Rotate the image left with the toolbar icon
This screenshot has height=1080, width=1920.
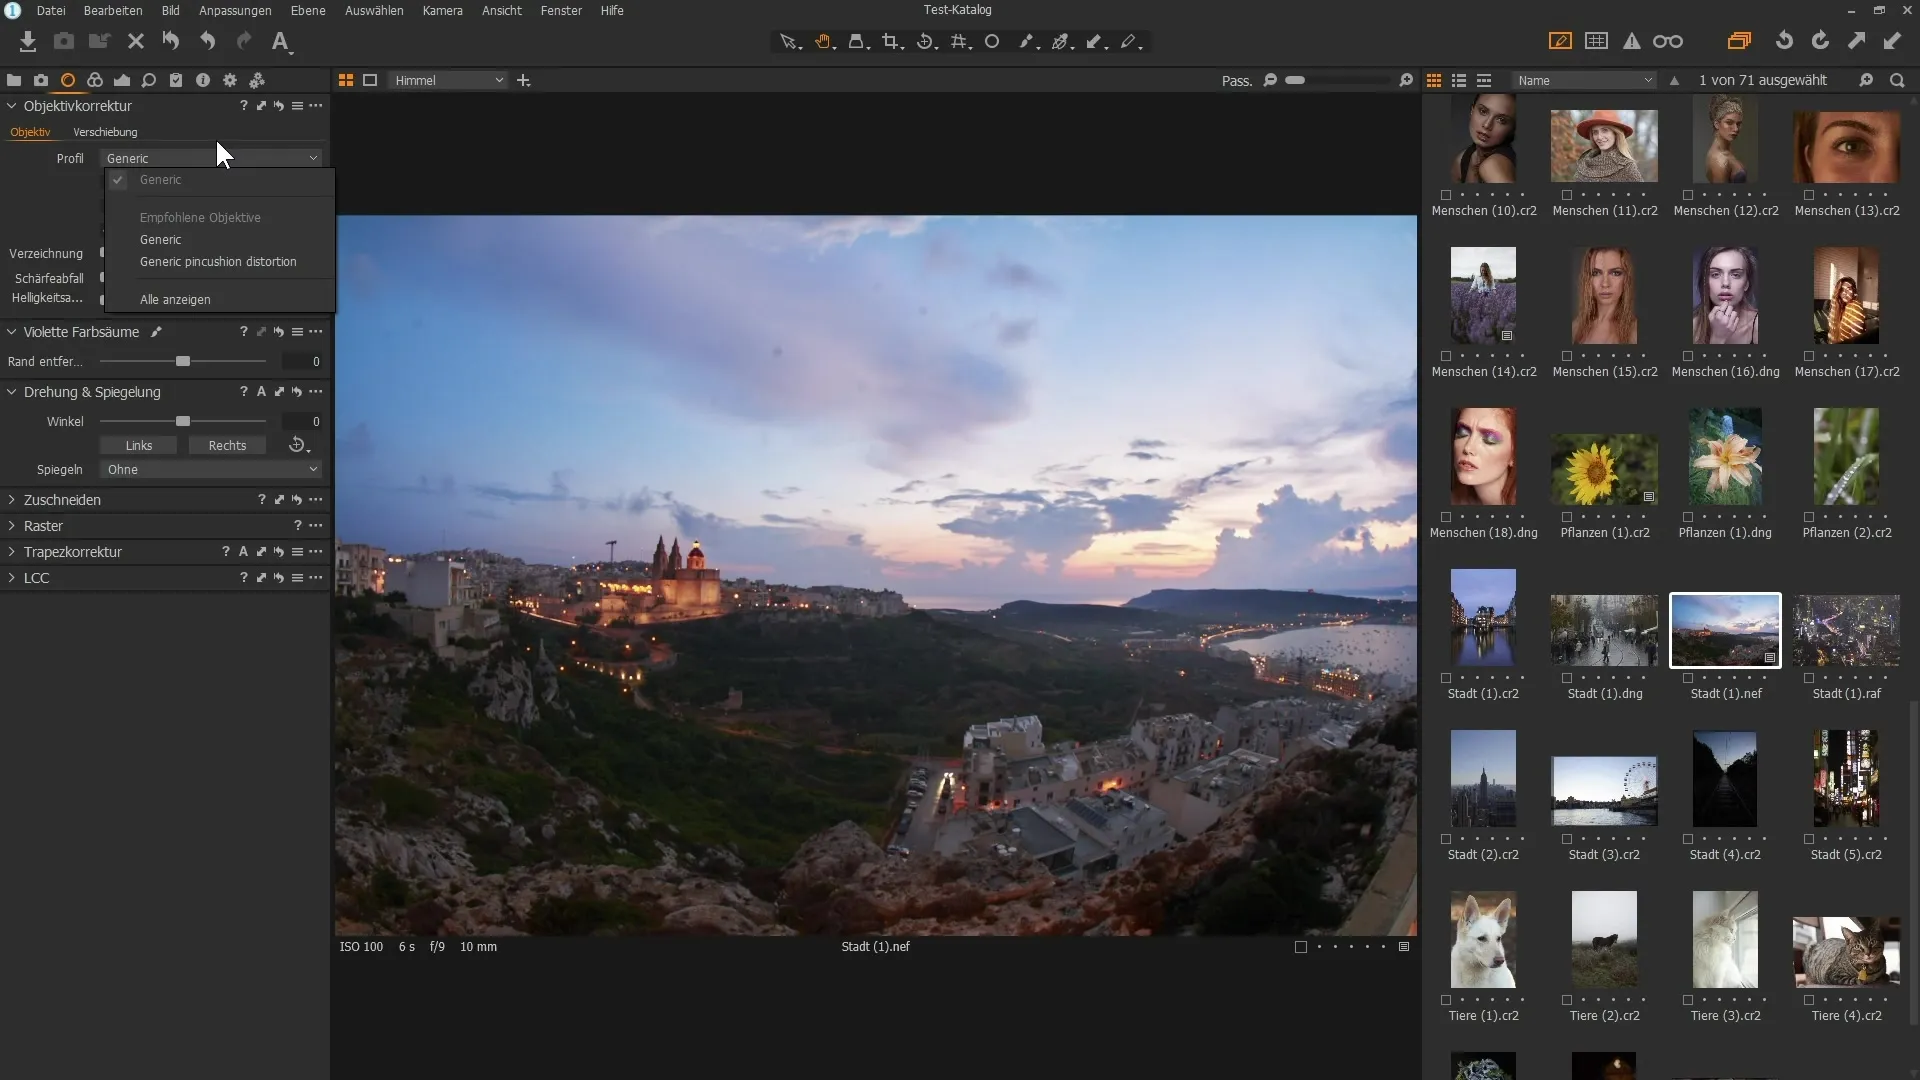(x=1784, y=41)
